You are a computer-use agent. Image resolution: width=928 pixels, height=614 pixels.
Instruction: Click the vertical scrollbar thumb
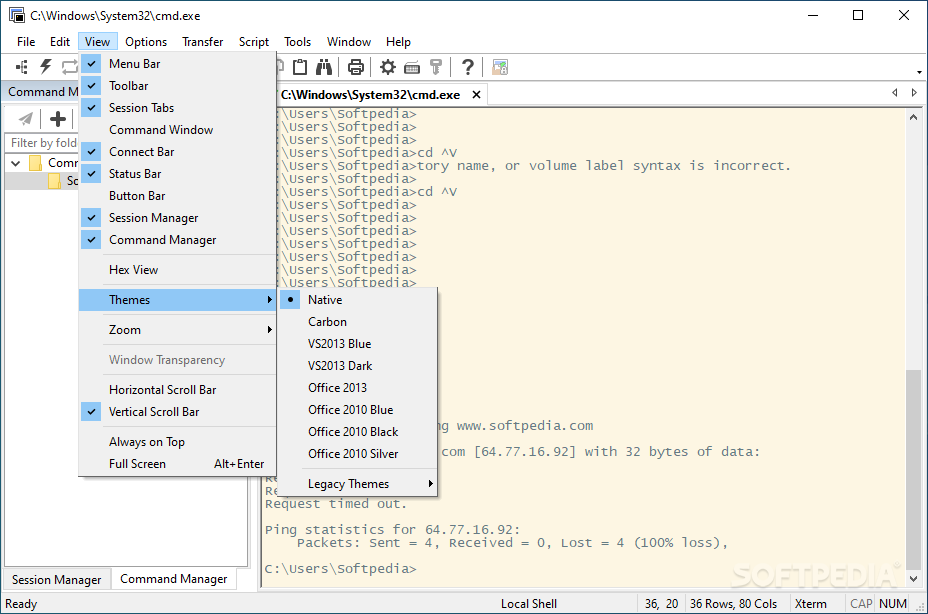click(914, 468)
